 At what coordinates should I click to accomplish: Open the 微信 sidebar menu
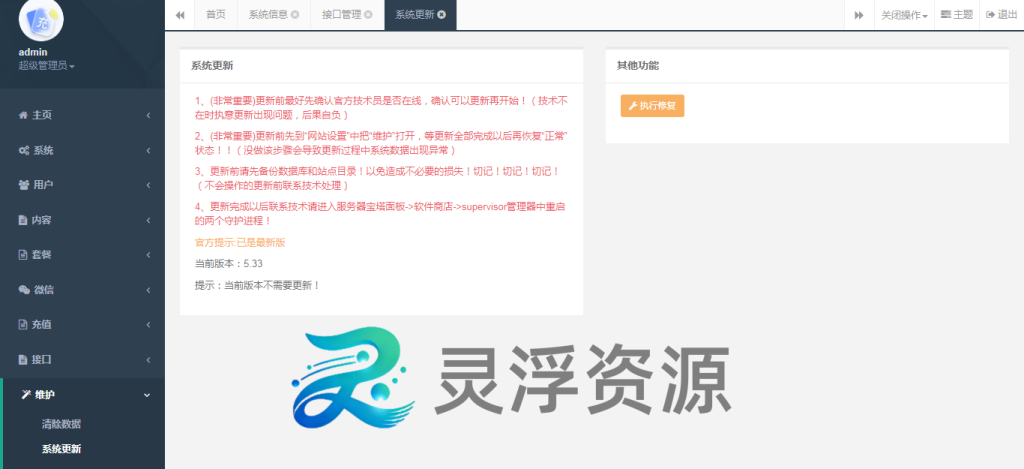click(82, 290)
